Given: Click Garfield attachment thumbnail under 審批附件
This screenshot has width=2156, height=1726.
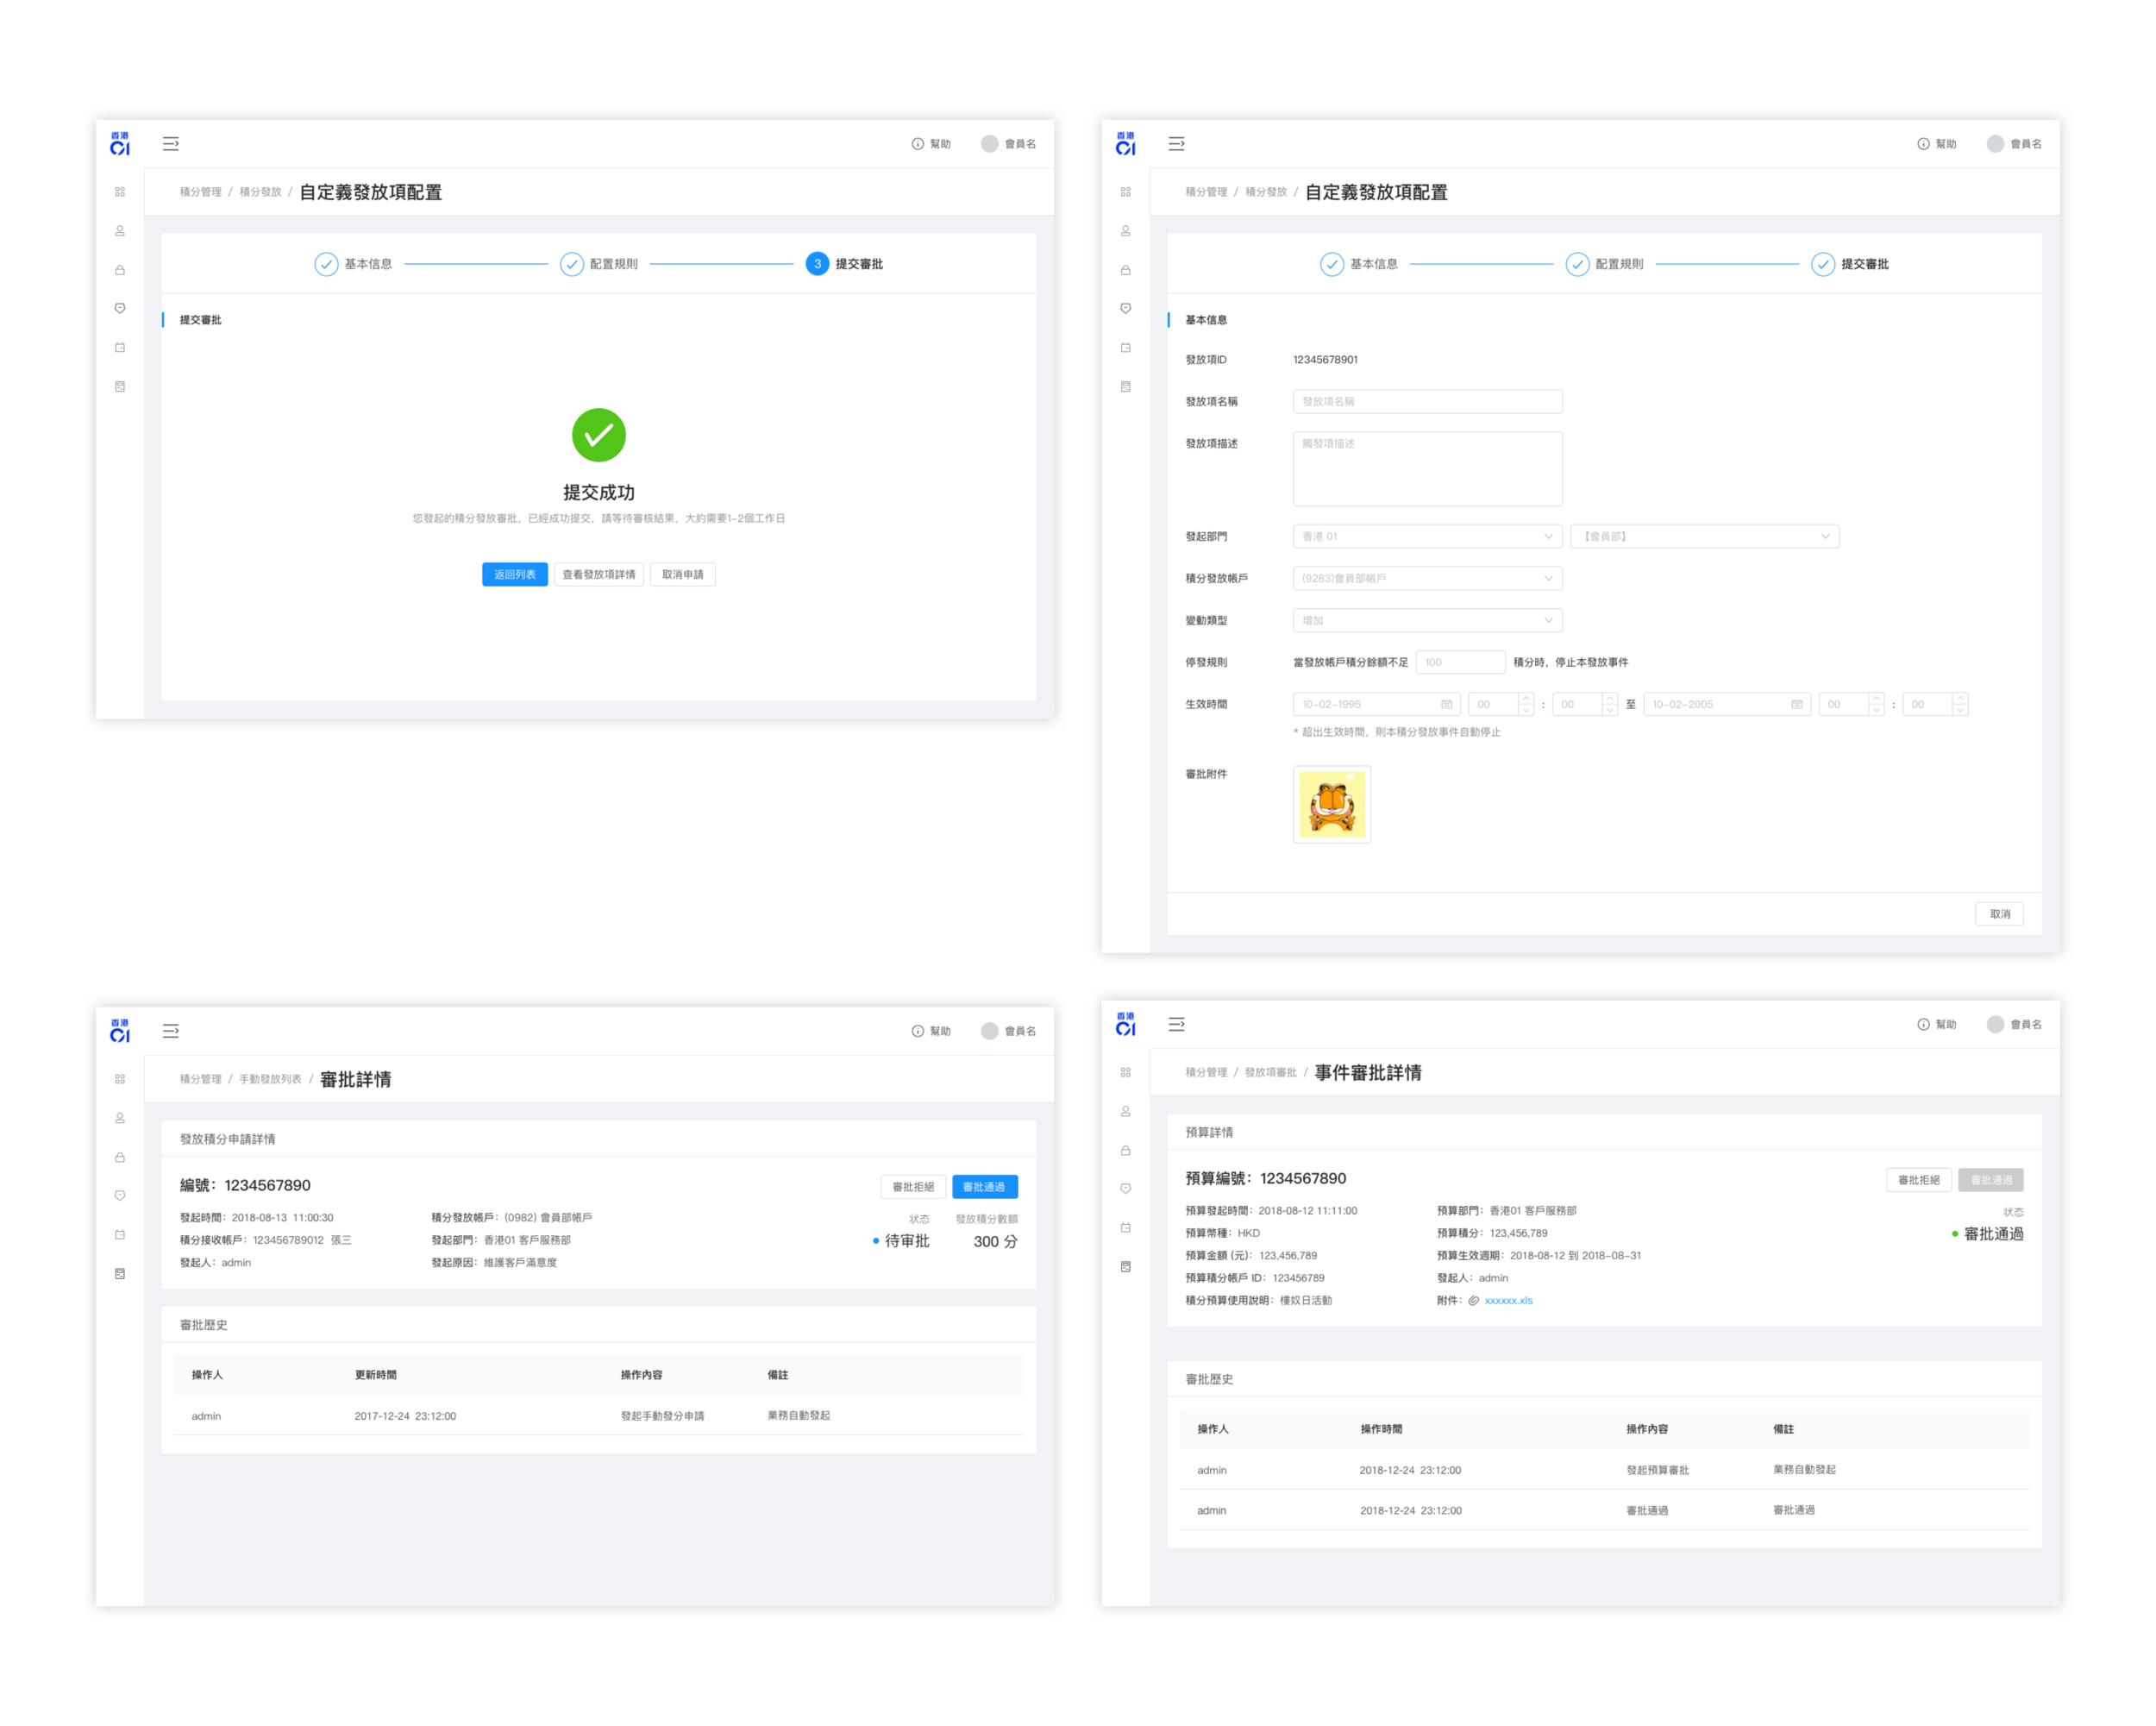Looking at the screenshot, I should point(1331,804).
